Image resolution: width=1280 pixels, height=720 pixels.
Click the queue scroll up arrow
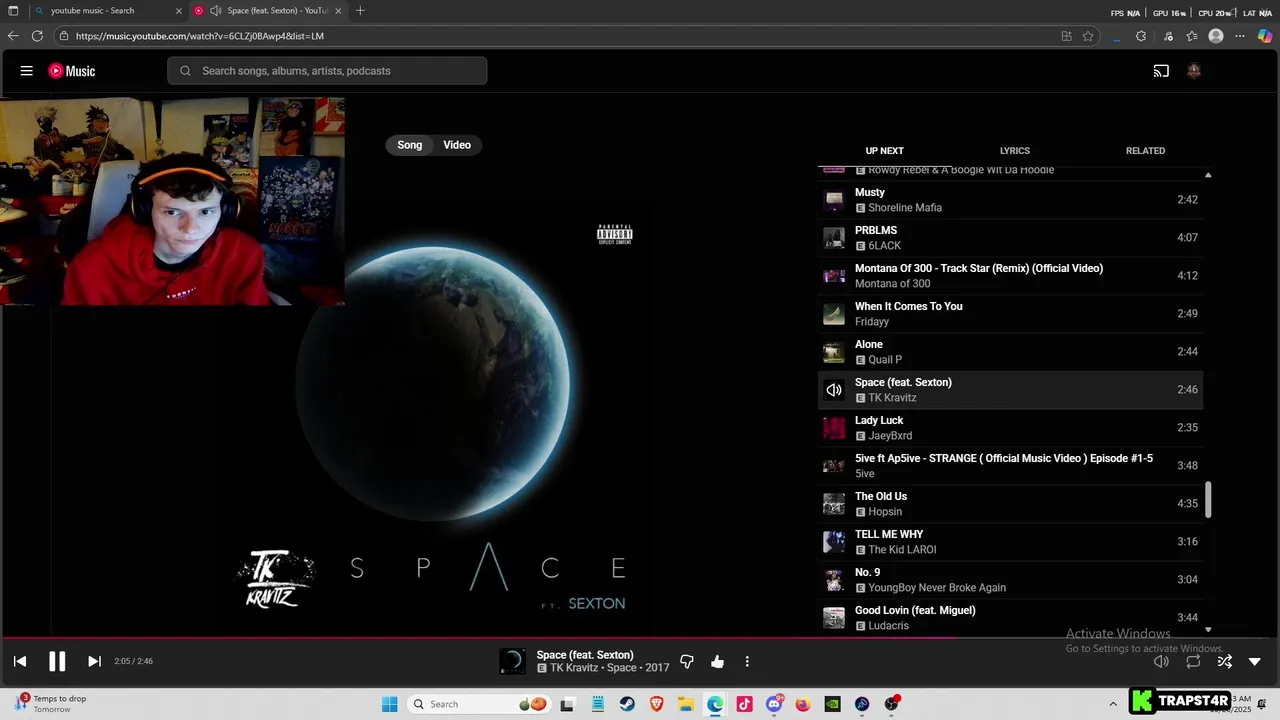pos(1208,175)
